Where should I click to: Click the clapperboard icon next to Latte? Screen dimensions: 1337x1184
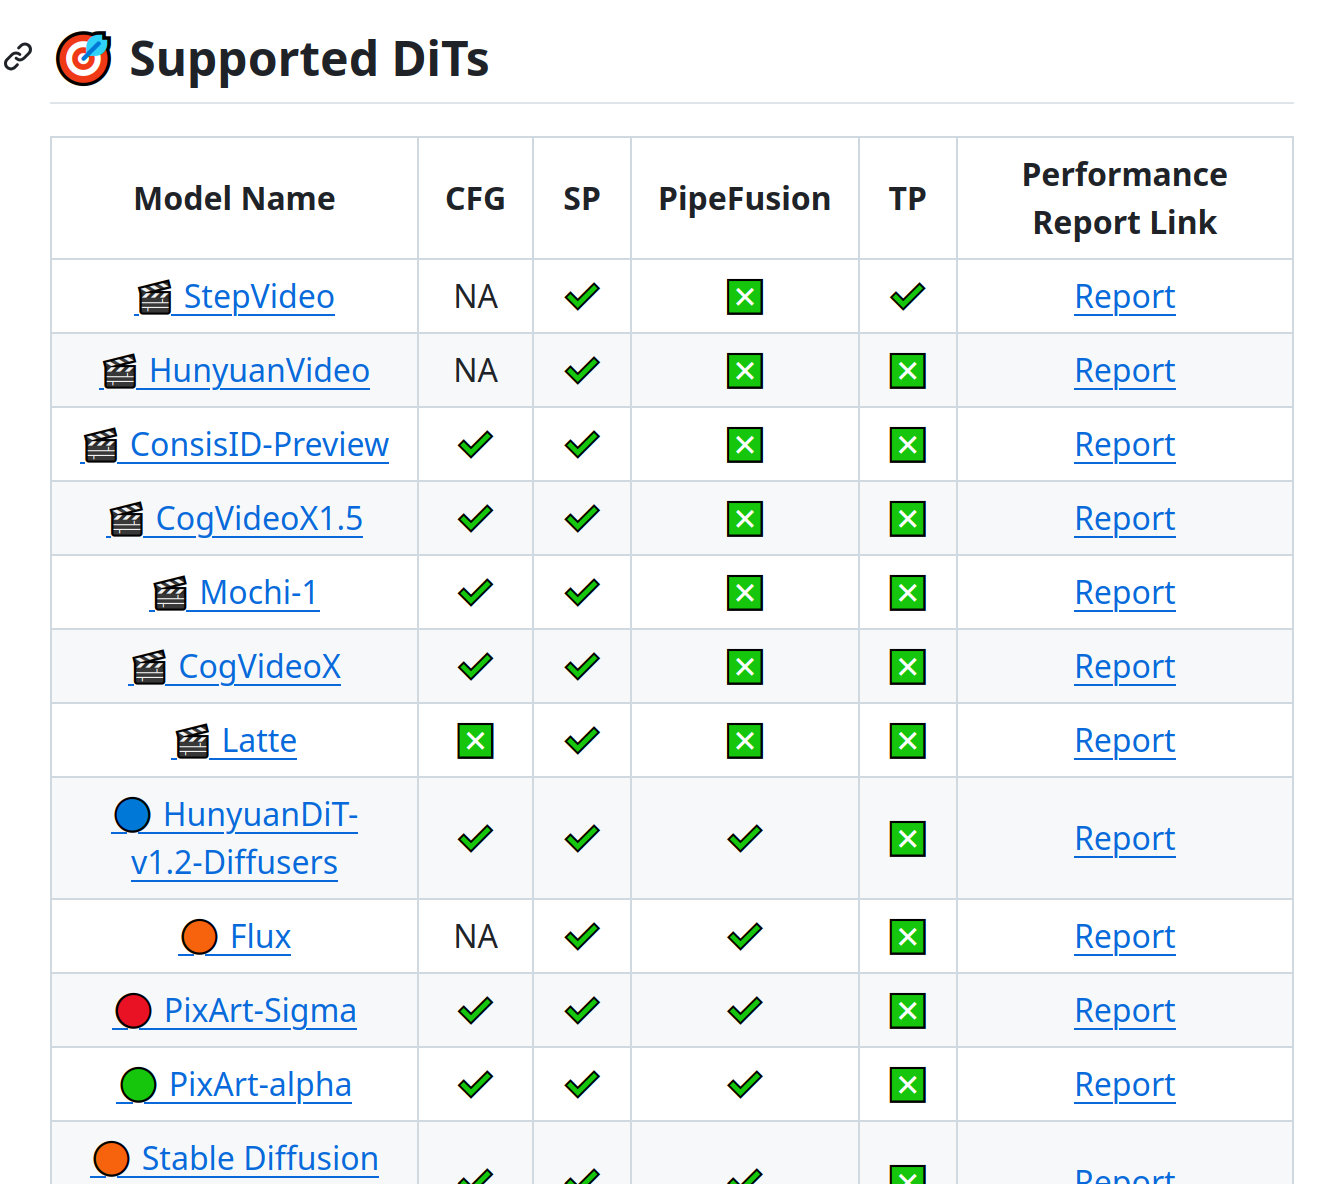(x=192, y=741)
